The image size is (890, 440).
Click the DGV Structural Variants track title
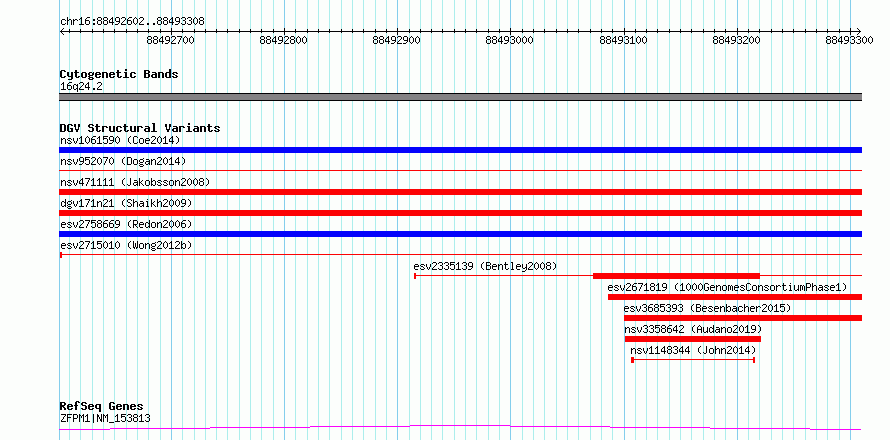pyautogui.click(x=140, y=128)
